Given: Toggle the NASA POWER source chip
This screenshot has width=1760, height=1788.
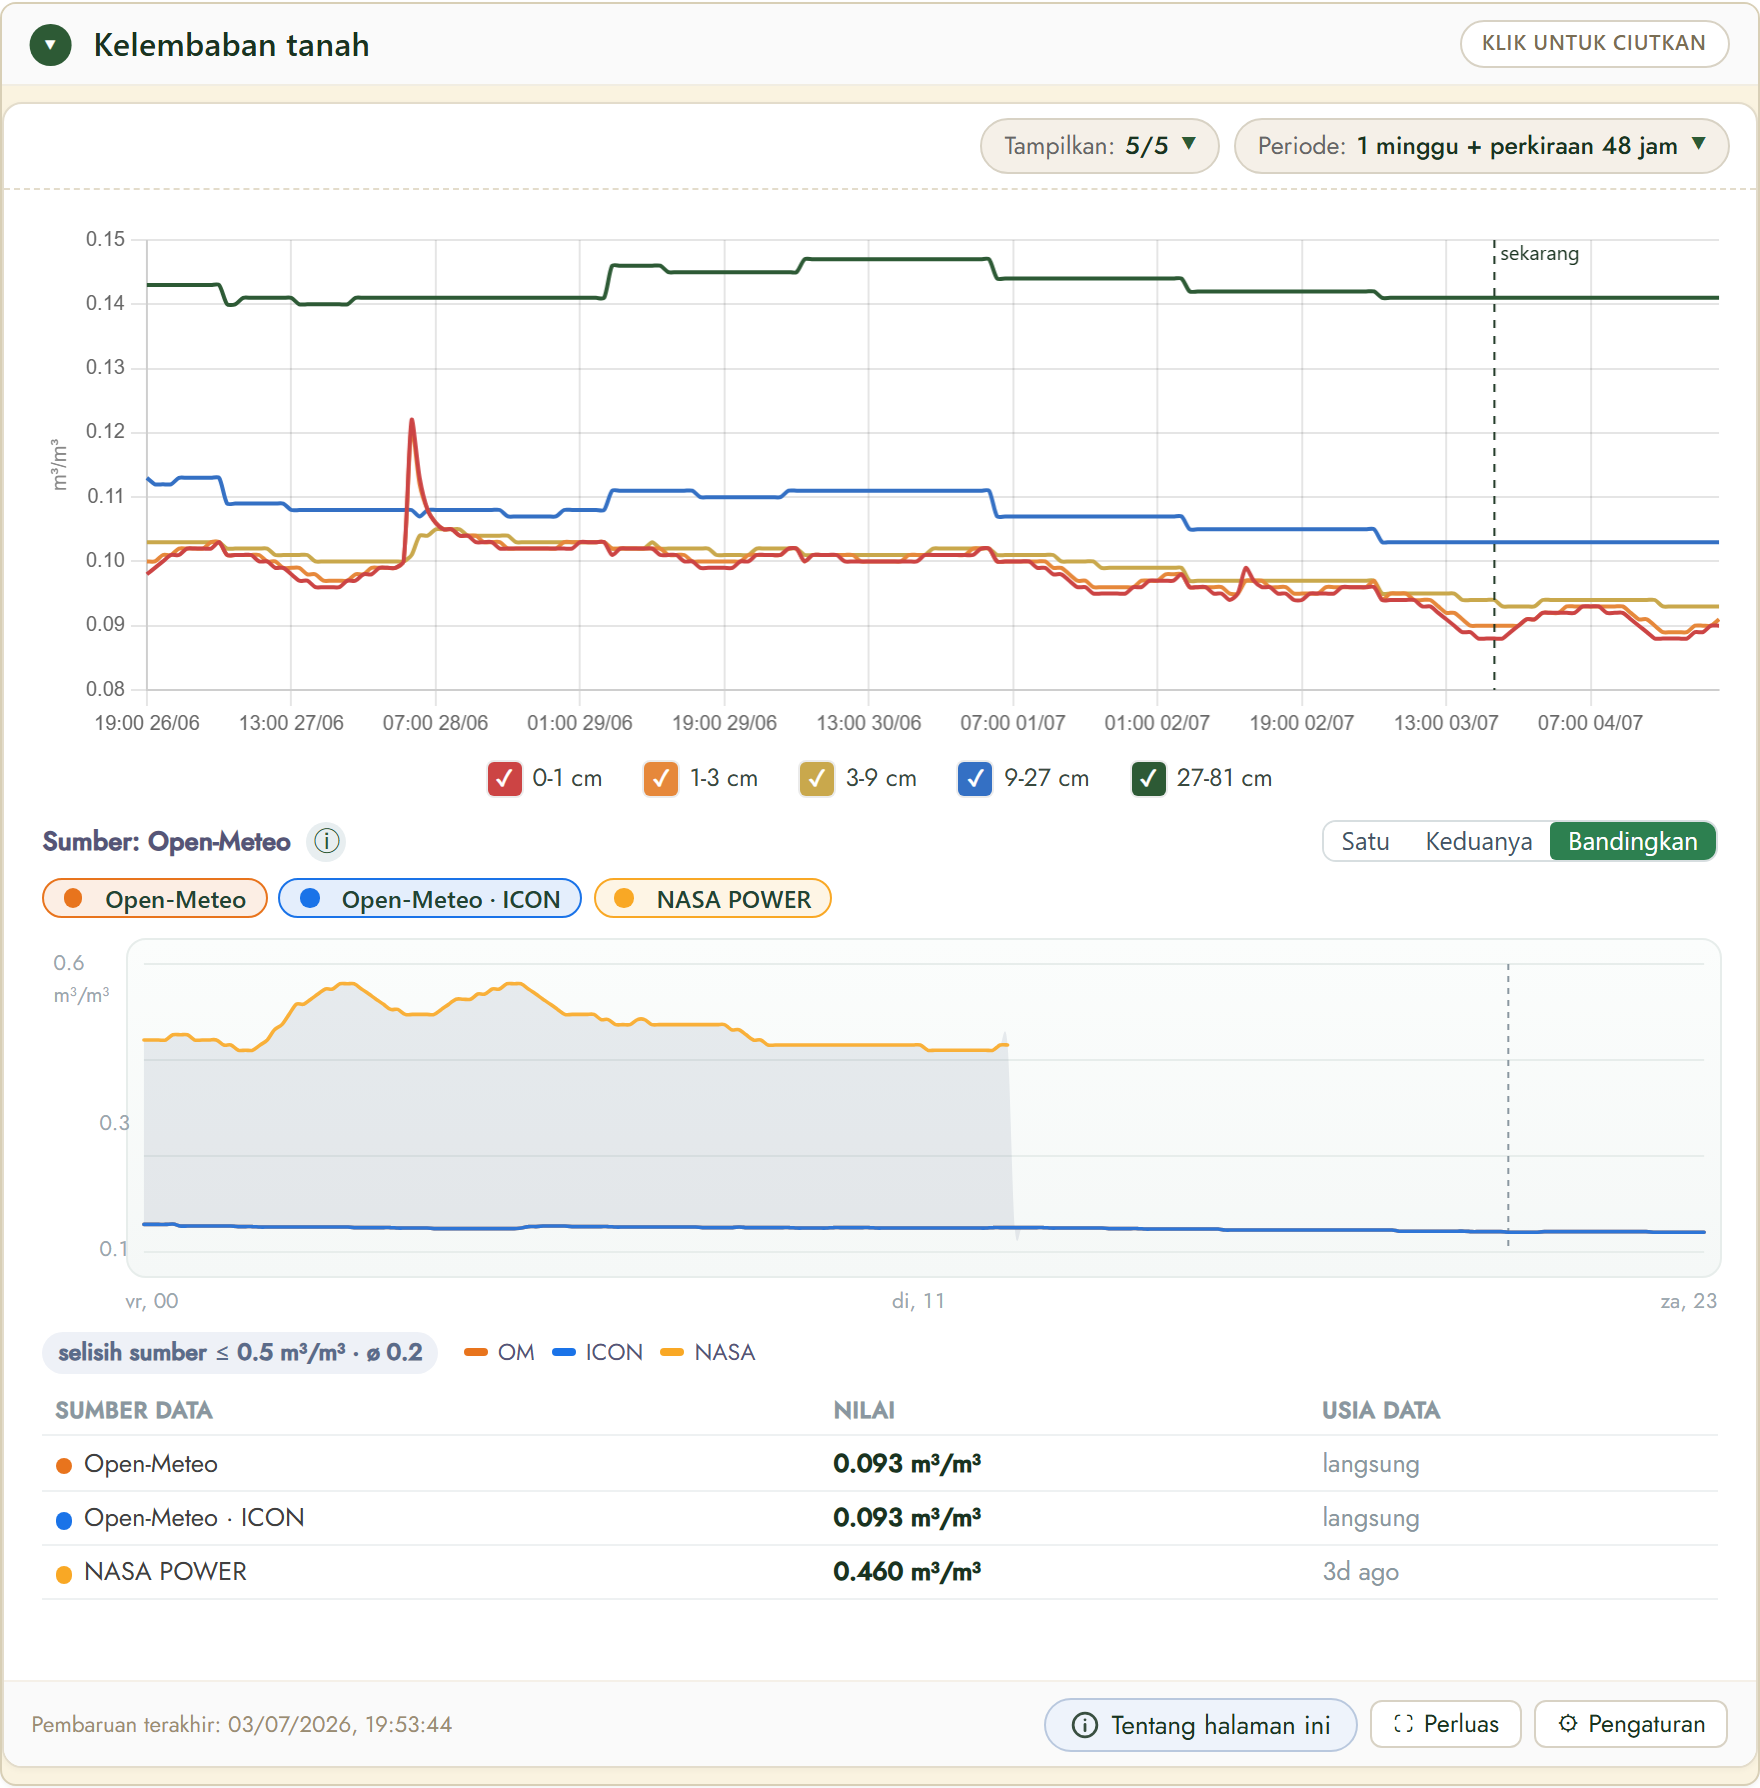Looking at the screenshot, I should (713, 899).
